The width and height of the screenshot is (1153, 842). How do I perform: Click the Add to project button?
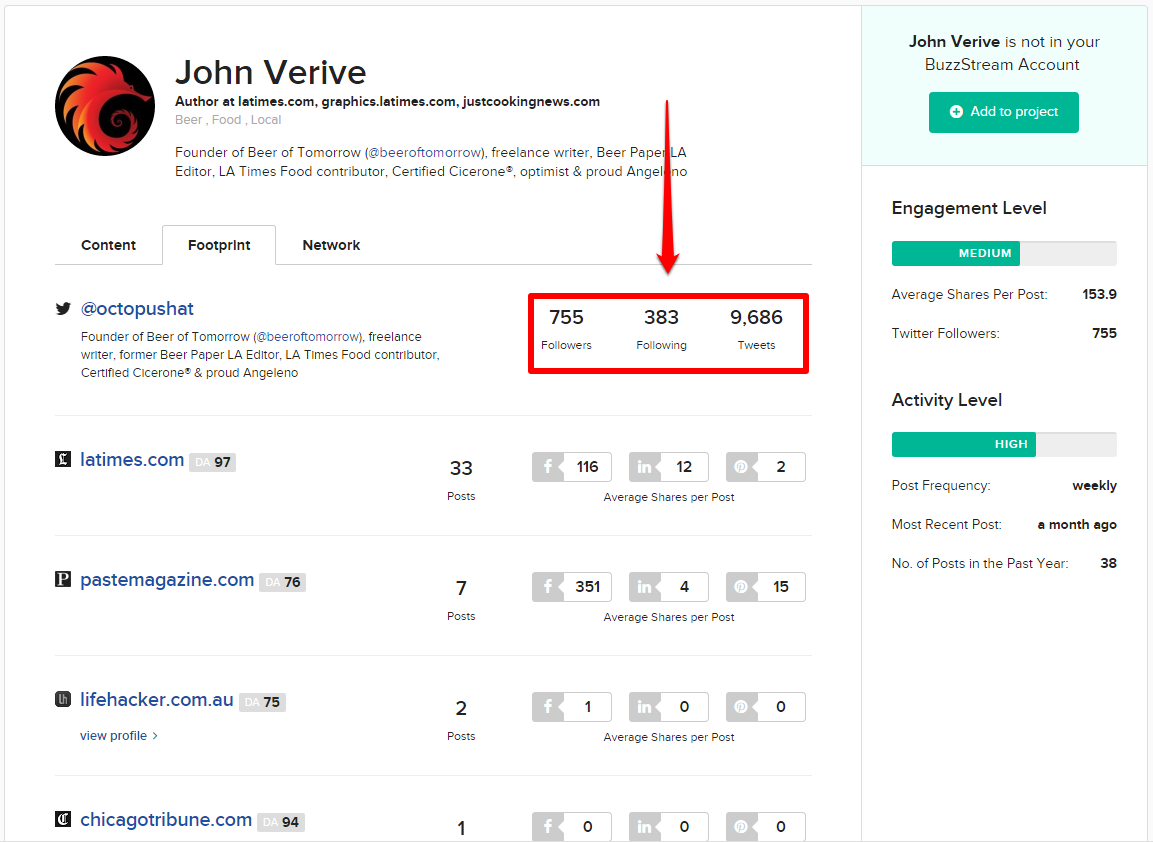(x=1003, y=113)
